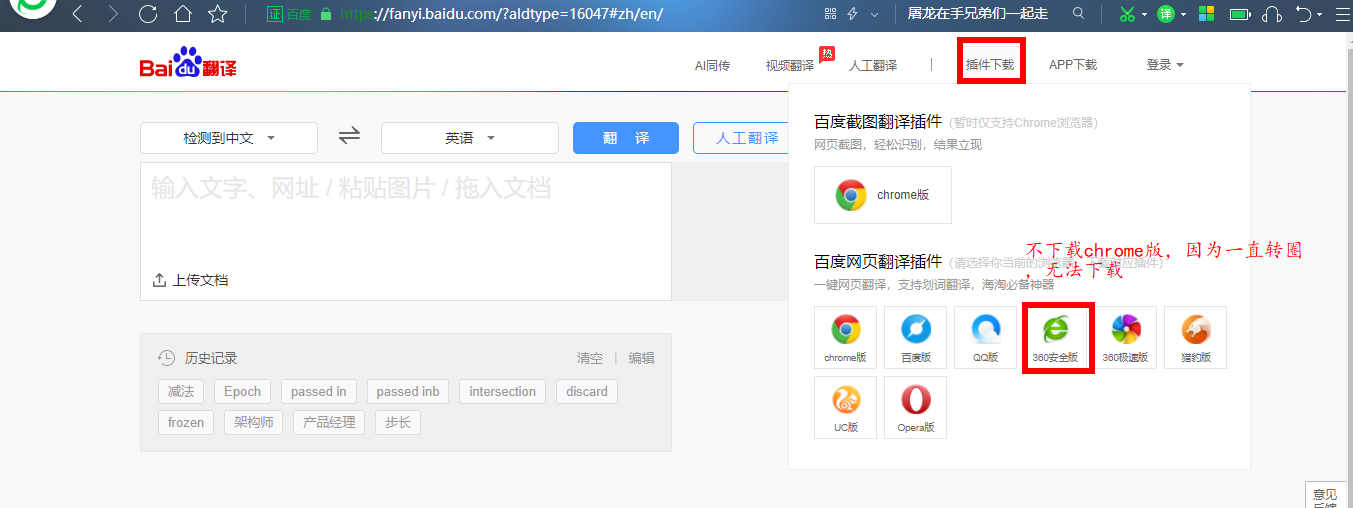Choose the 360极速版 plugin icon
The height and width of the screenshot is (508, 1353).
tap(1125, 337)
